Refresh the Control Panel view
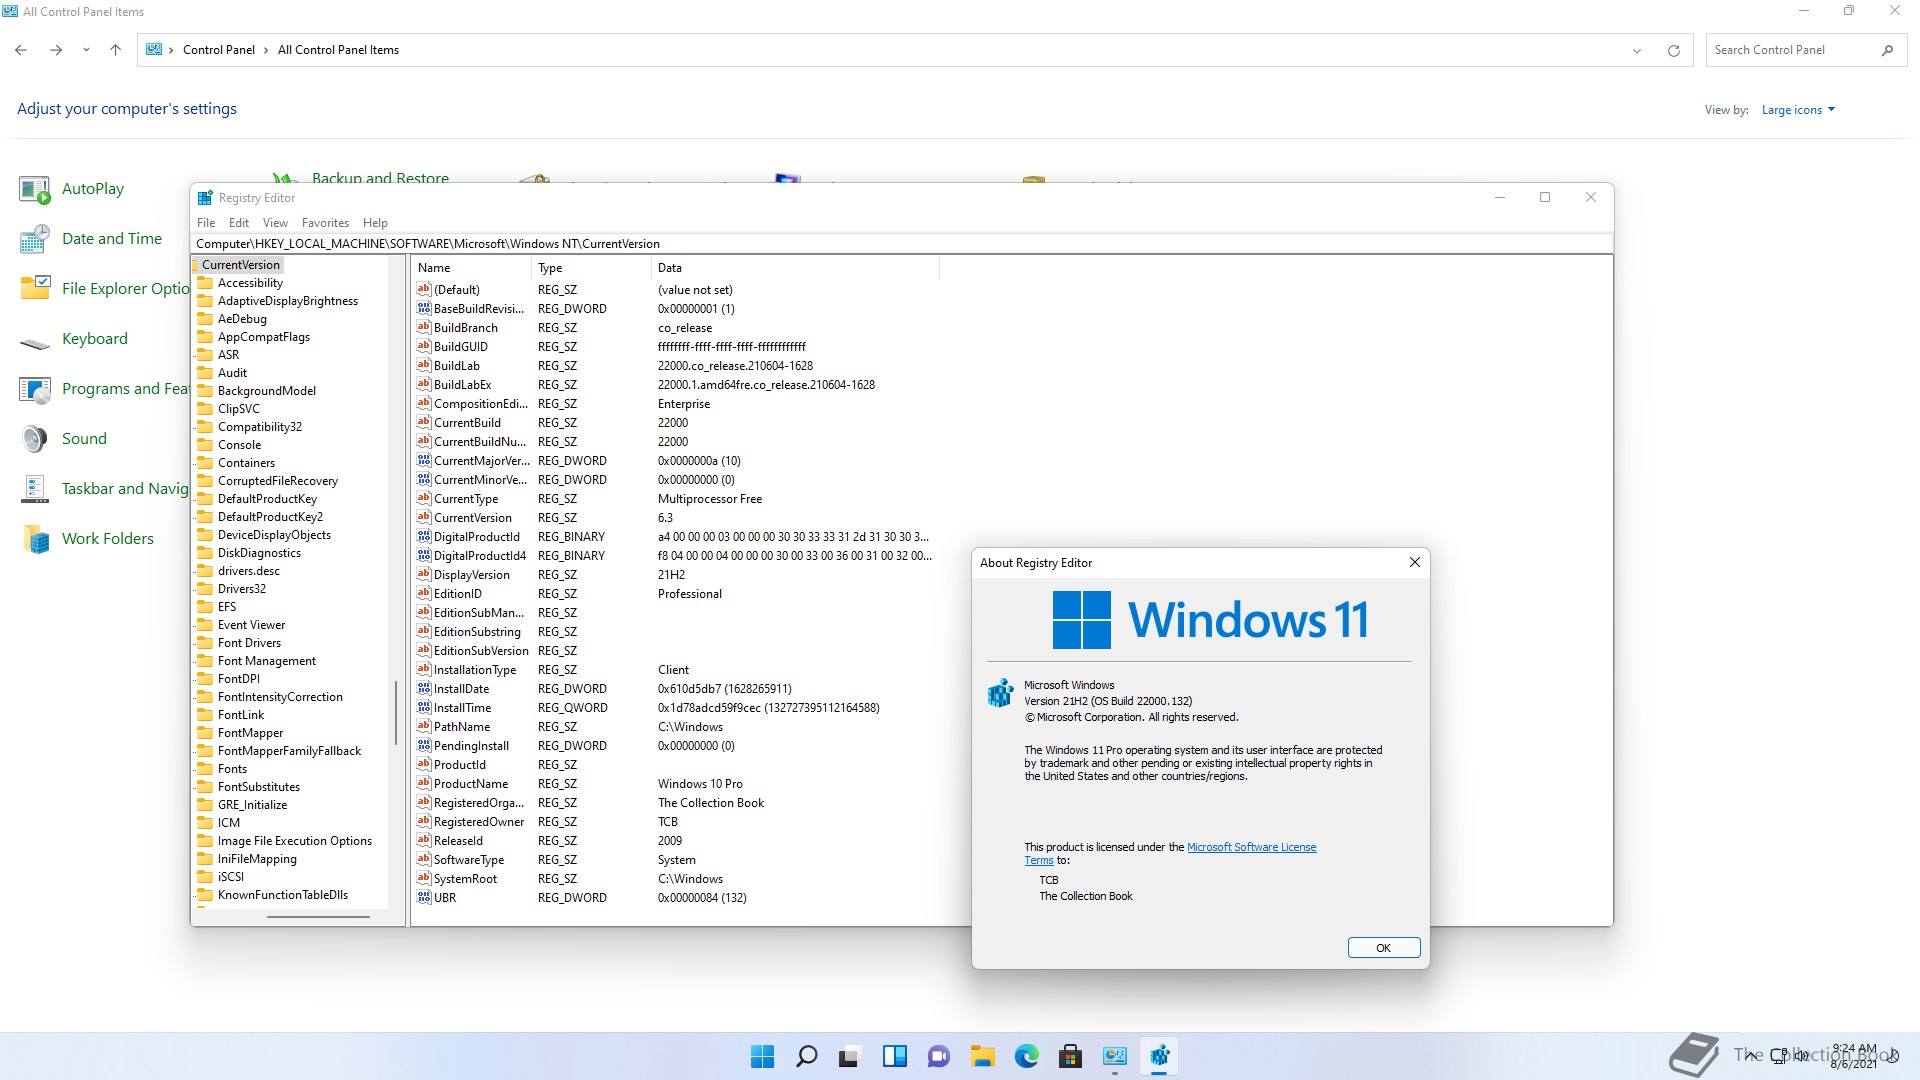The width and height of the screenshot is (1920, 1080). [1673, 50]
